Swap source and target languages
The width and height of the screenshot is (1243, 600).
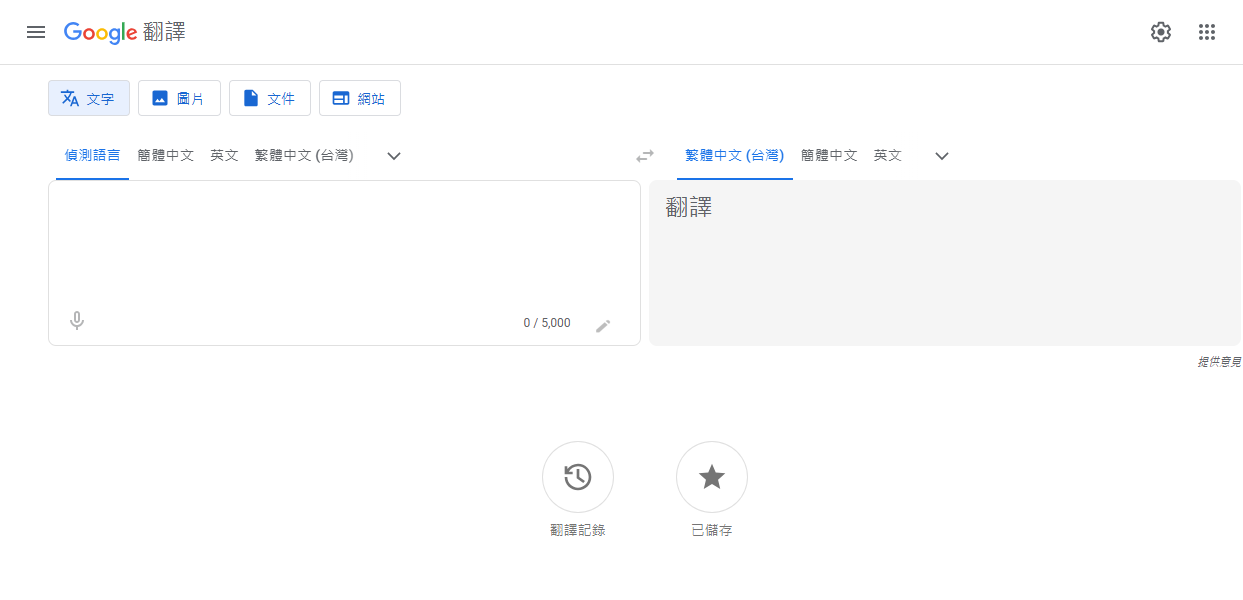point(645,156)
